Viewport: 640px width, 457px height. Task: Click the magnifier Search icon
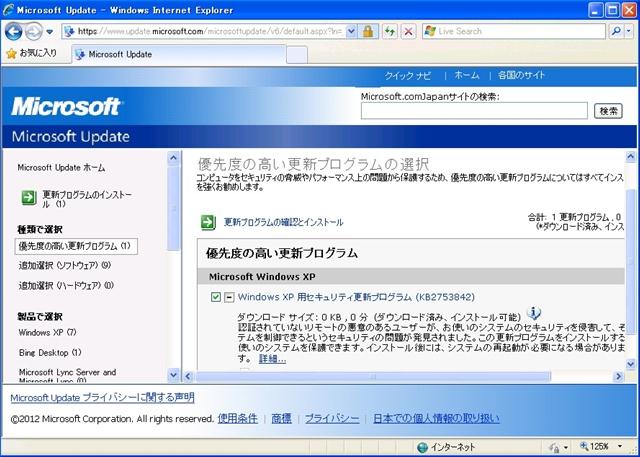(616, 31)
